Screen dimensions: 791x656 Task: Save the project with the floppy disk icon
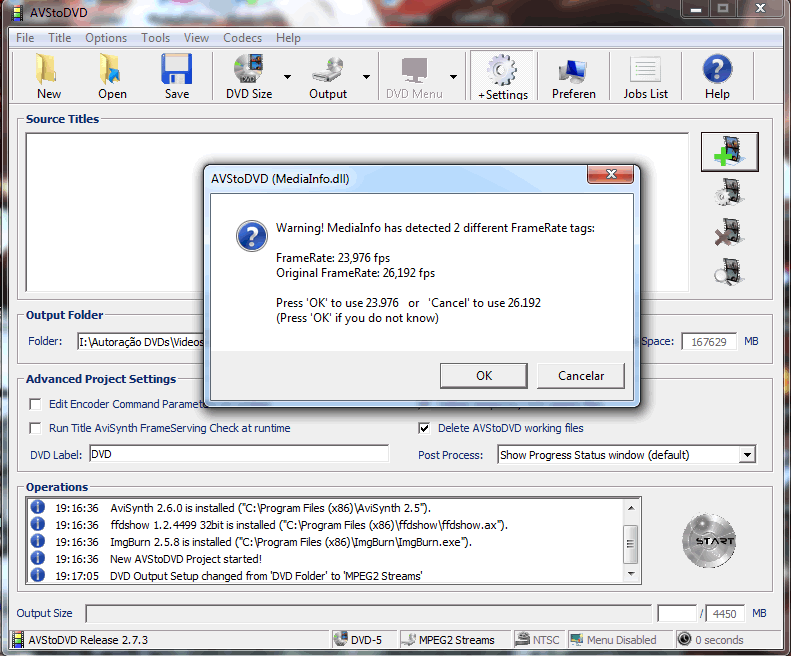pos(177,69)
